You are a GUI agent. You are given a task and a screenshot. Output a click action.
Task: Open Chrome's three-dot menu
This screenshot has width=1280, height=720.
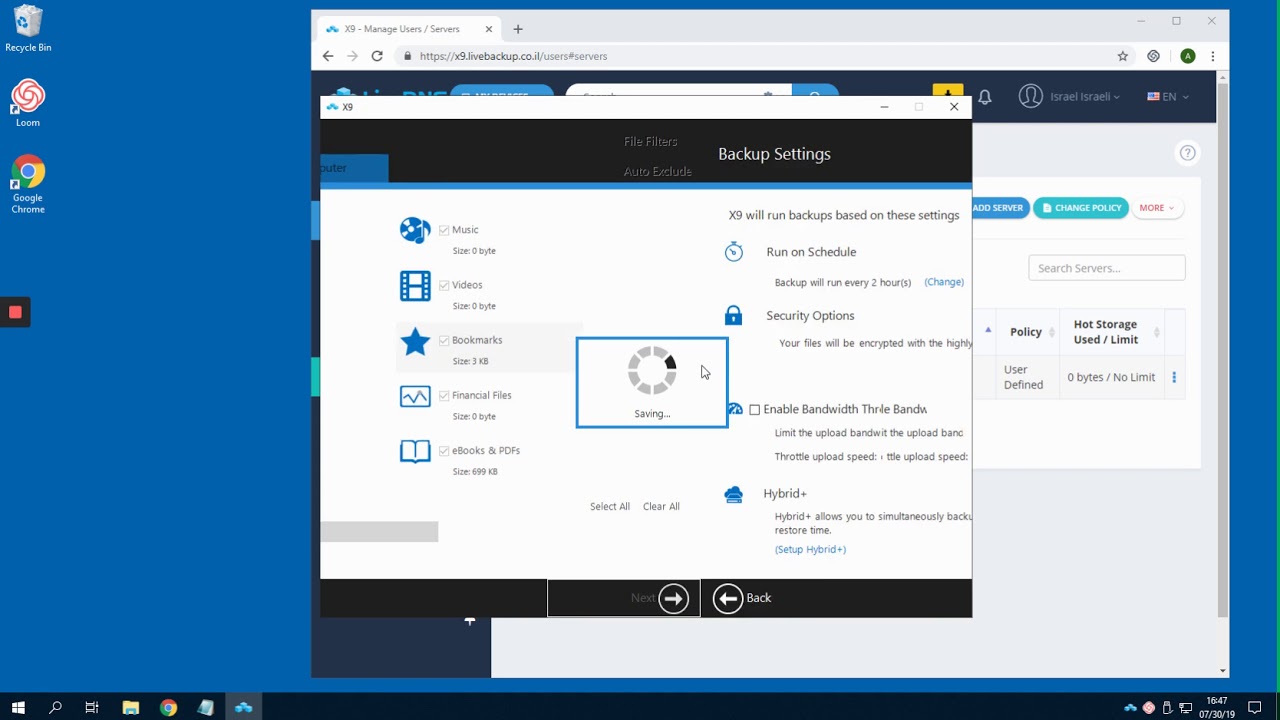point(1213,56)
